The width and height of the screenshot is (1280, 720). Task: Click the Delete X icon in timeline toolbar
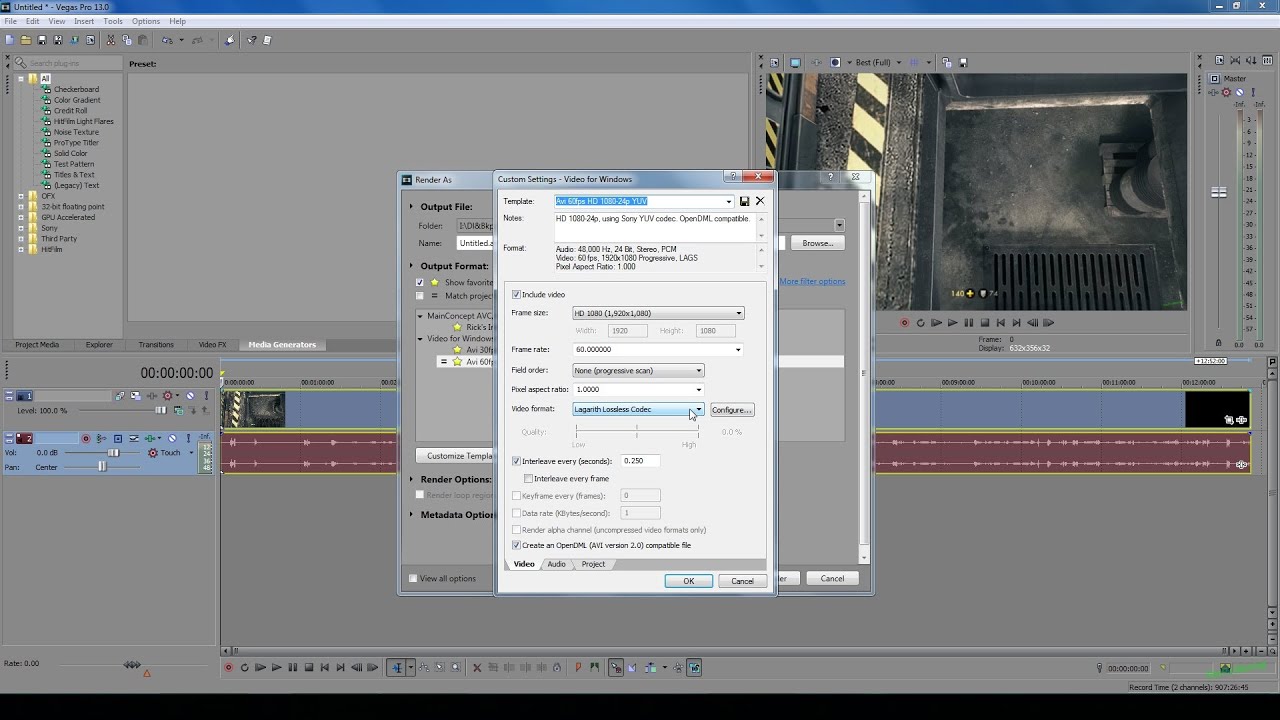pyautogui.click(x=477, y=668)
